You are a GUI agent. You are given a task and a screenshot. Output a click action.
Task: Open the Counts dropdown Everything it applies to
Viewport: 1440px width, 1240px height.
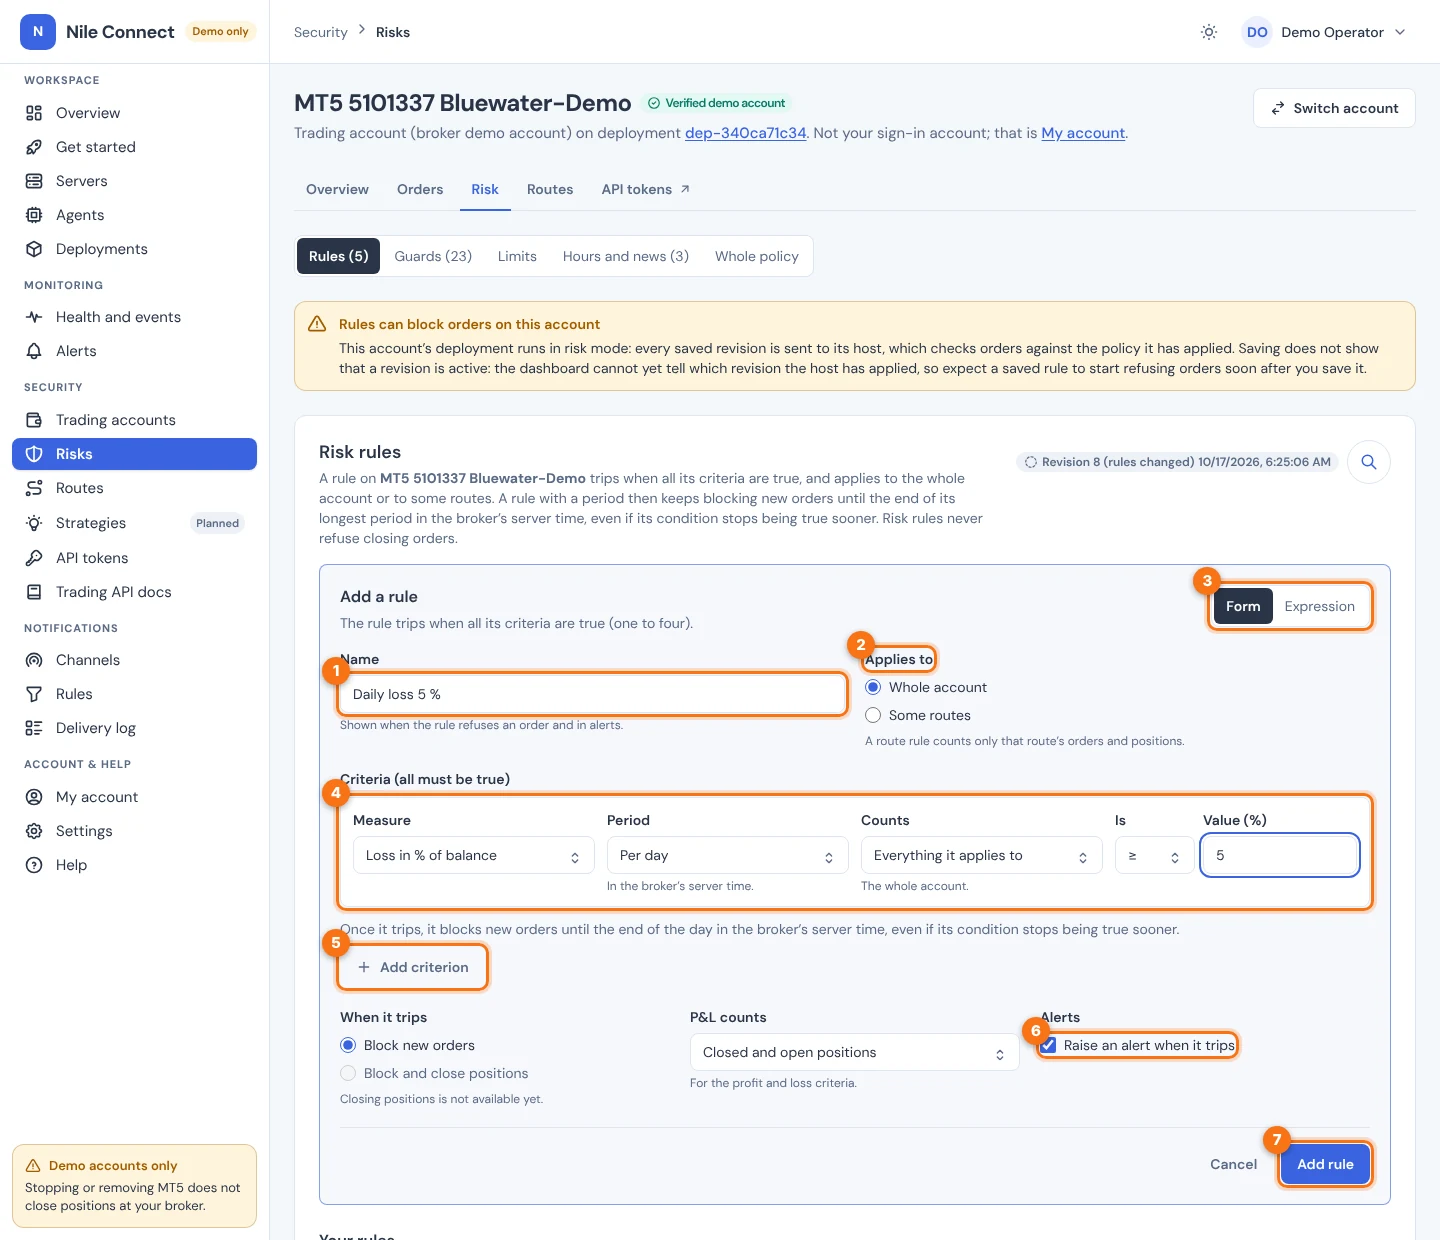point(982,856)
